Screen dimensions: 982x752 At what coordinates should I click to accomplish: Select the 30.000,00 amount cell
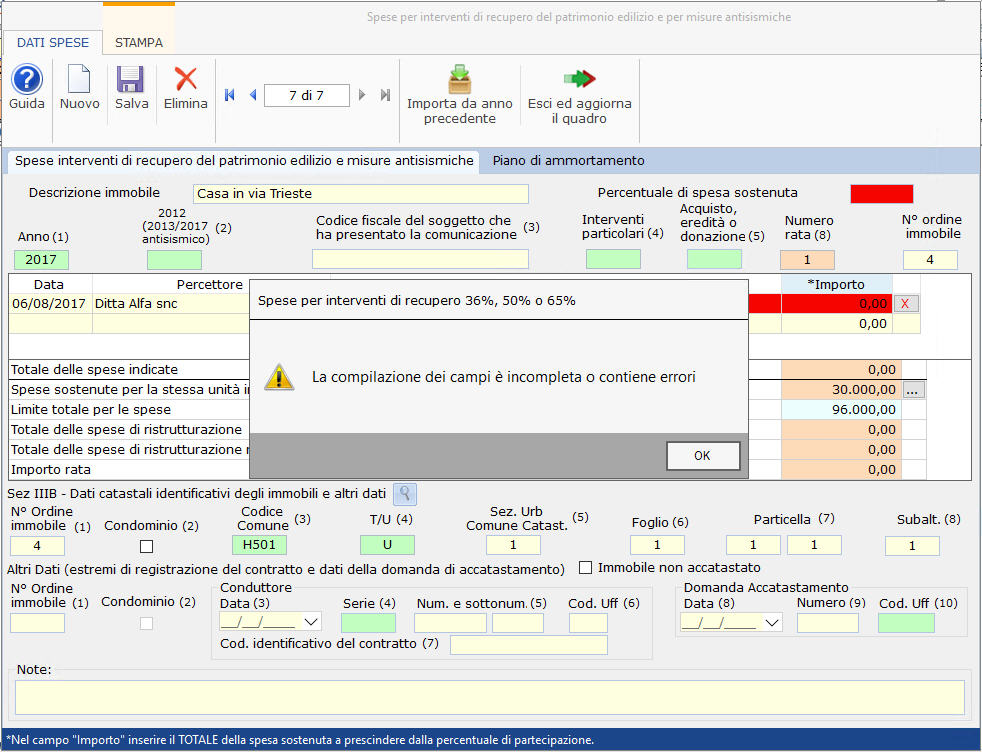pyautogui.click(x=841, y=390)
